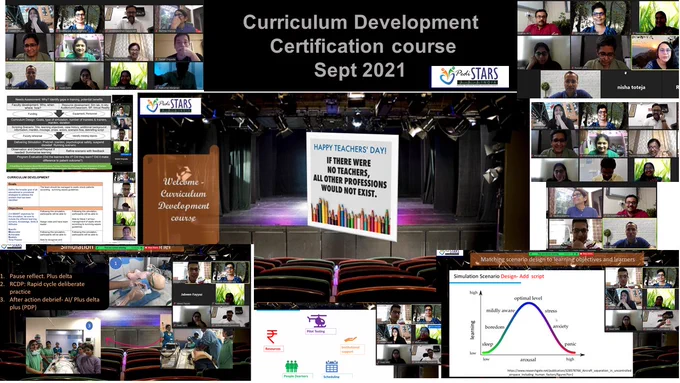
Task: Click 'CURRICULUM DEVELOPMENT' document heading
Action: [29, 177]
